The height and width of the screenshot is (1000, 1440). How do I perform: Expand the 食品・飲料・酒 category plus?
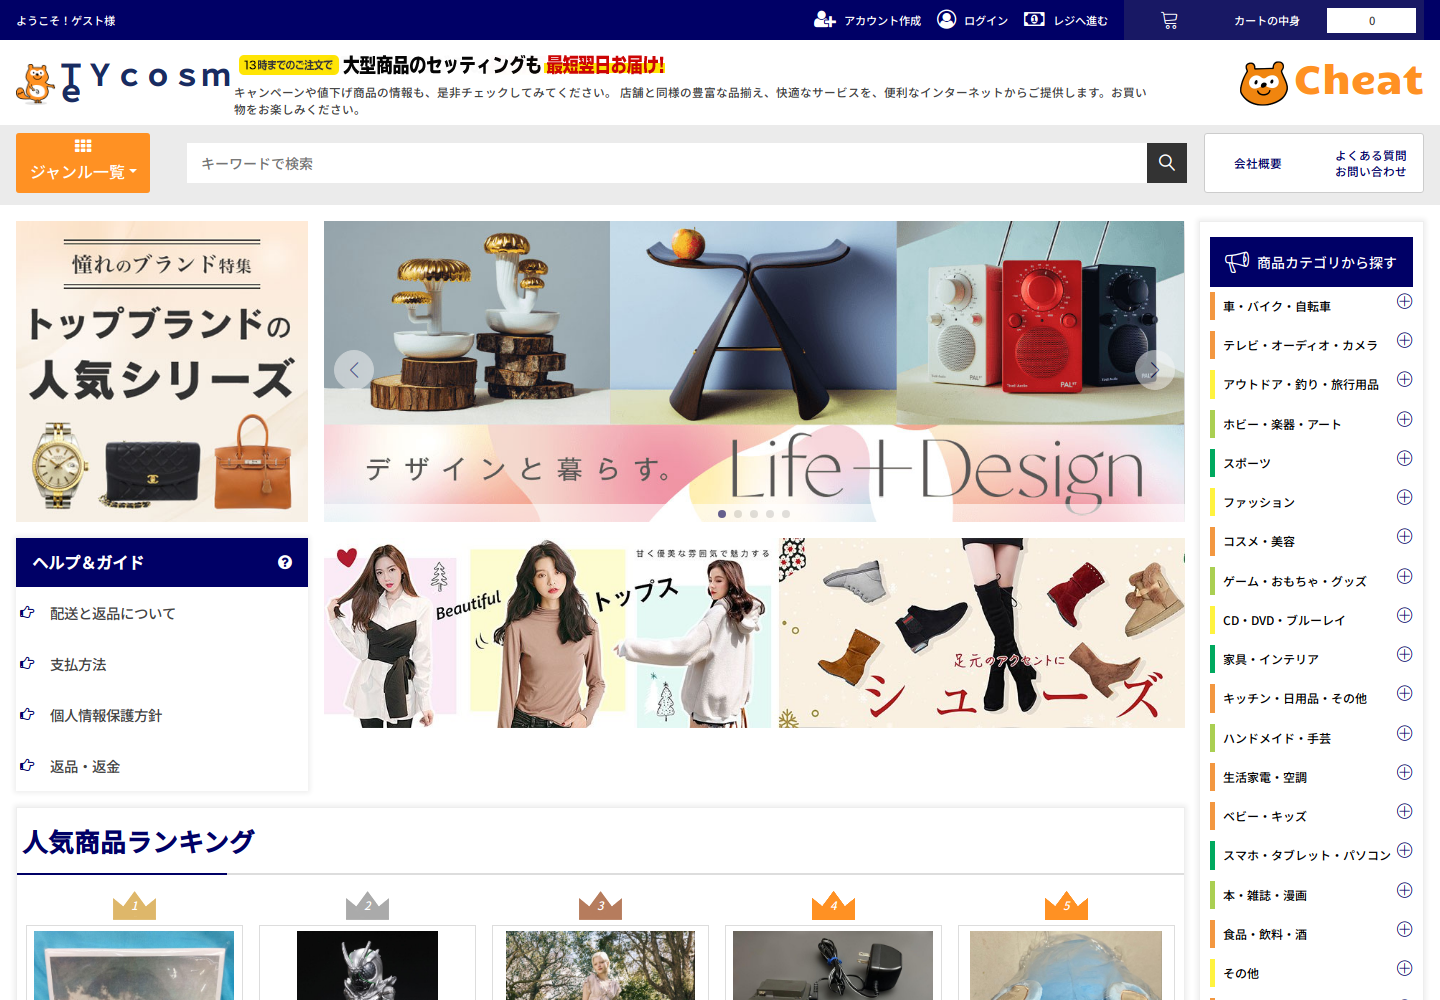click(x=1404, y=929)
